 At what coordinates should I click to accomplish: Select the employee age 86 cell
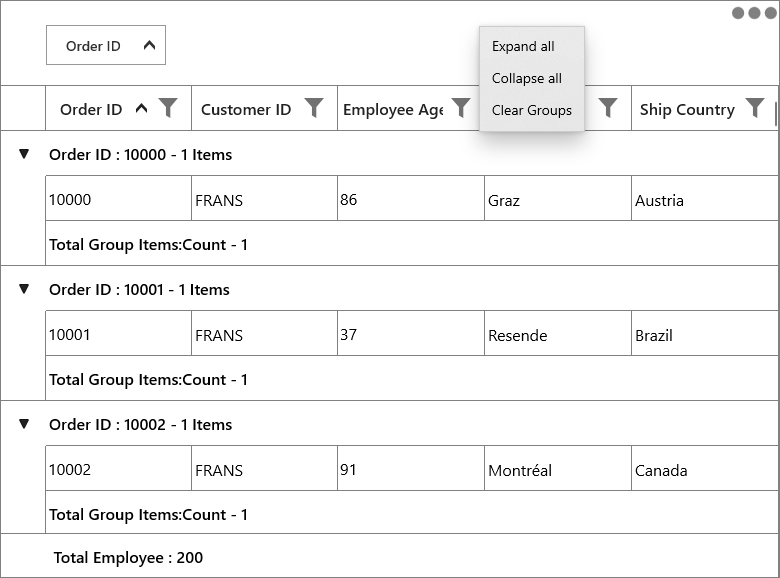pos(411,198)
